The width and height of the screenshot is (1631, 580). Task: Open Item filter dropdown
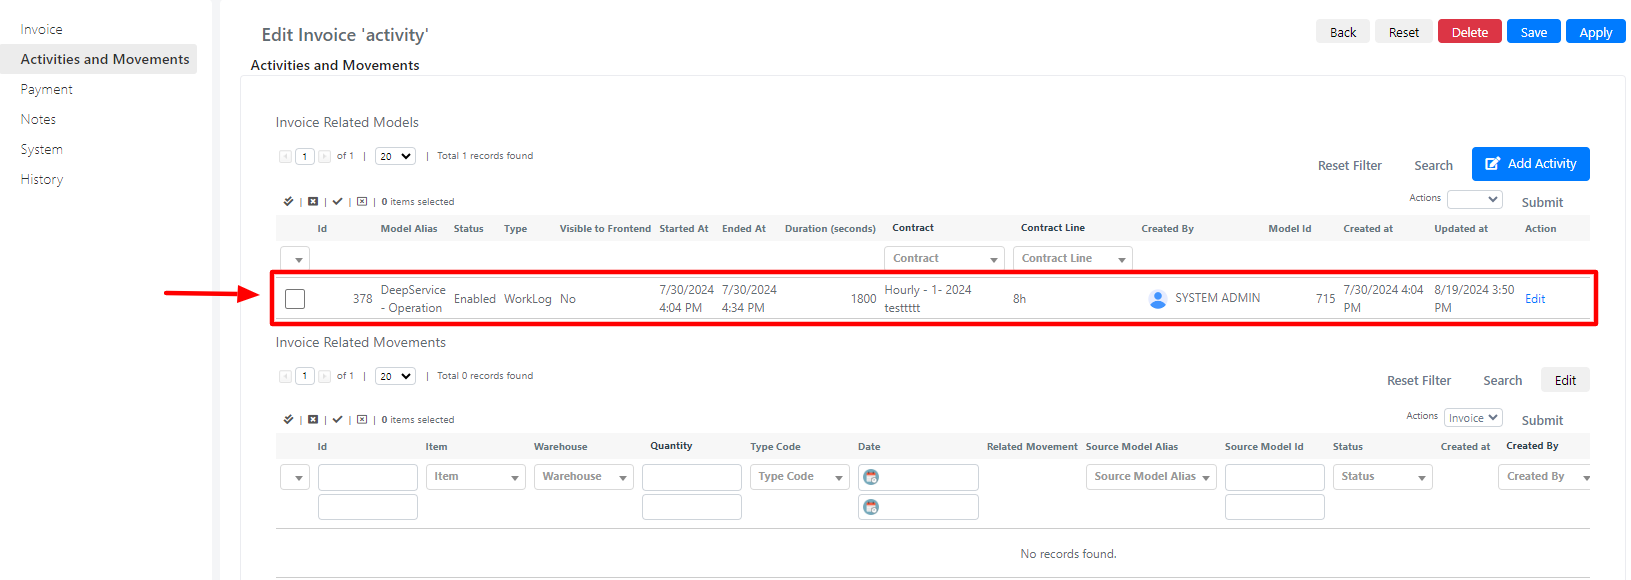click(x=476, y=477)
